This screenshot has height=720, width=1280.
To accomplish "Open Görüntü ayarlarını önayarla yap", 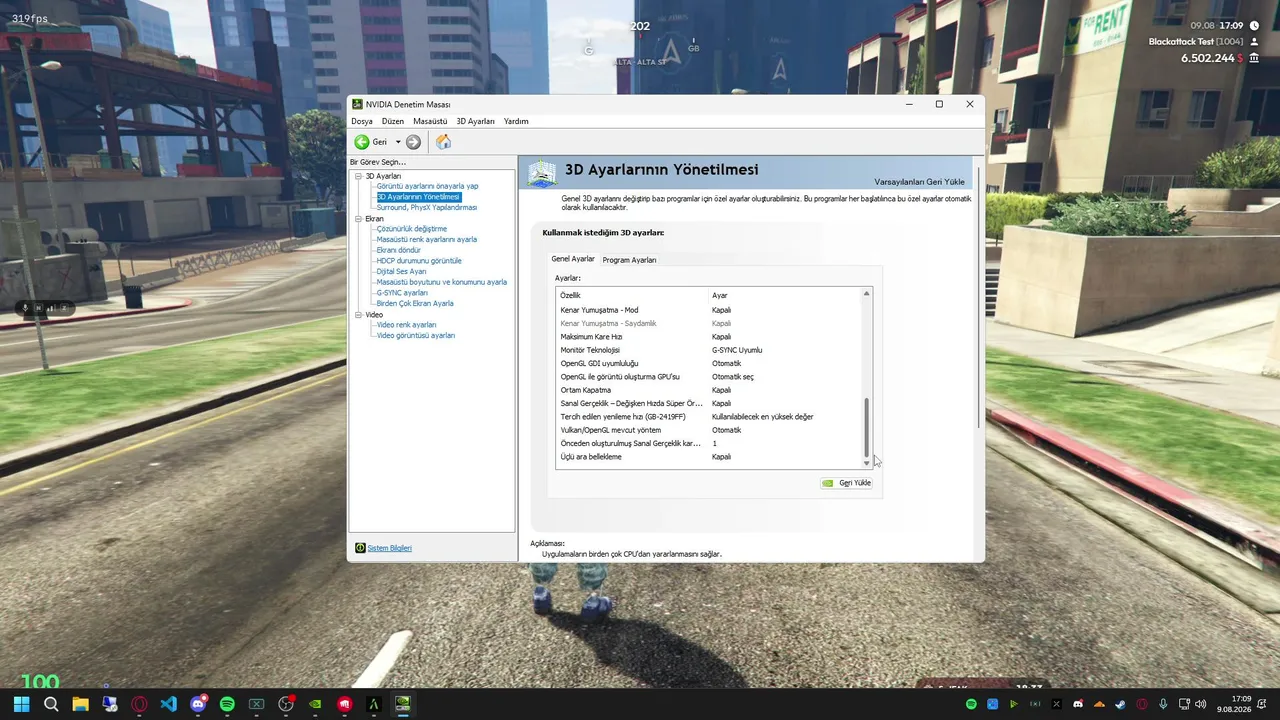I will click(427, 186).
